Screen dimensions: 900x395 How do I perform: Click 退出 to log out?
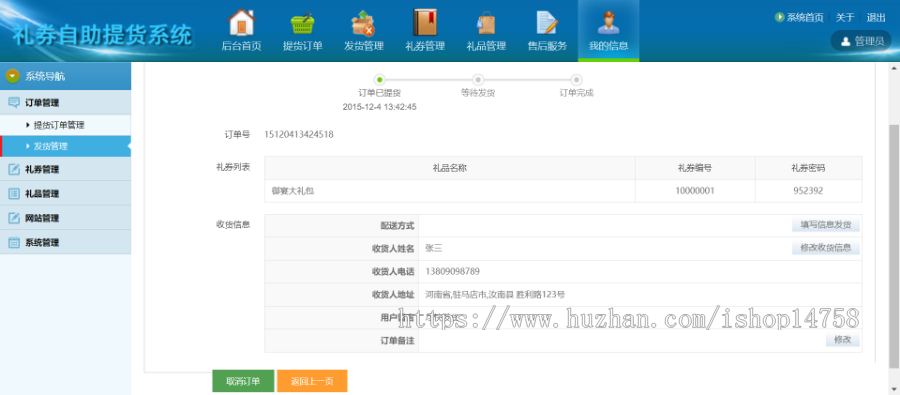(876, 17)
